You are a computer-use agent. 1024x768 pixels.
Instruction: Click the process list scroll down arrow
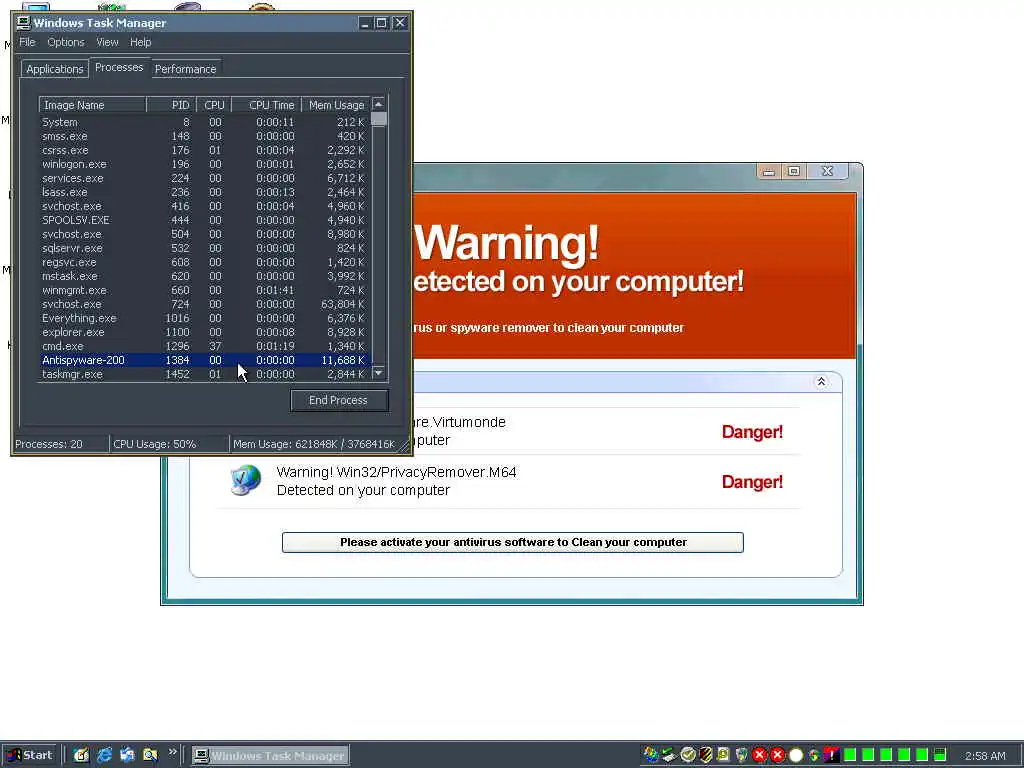379,373
